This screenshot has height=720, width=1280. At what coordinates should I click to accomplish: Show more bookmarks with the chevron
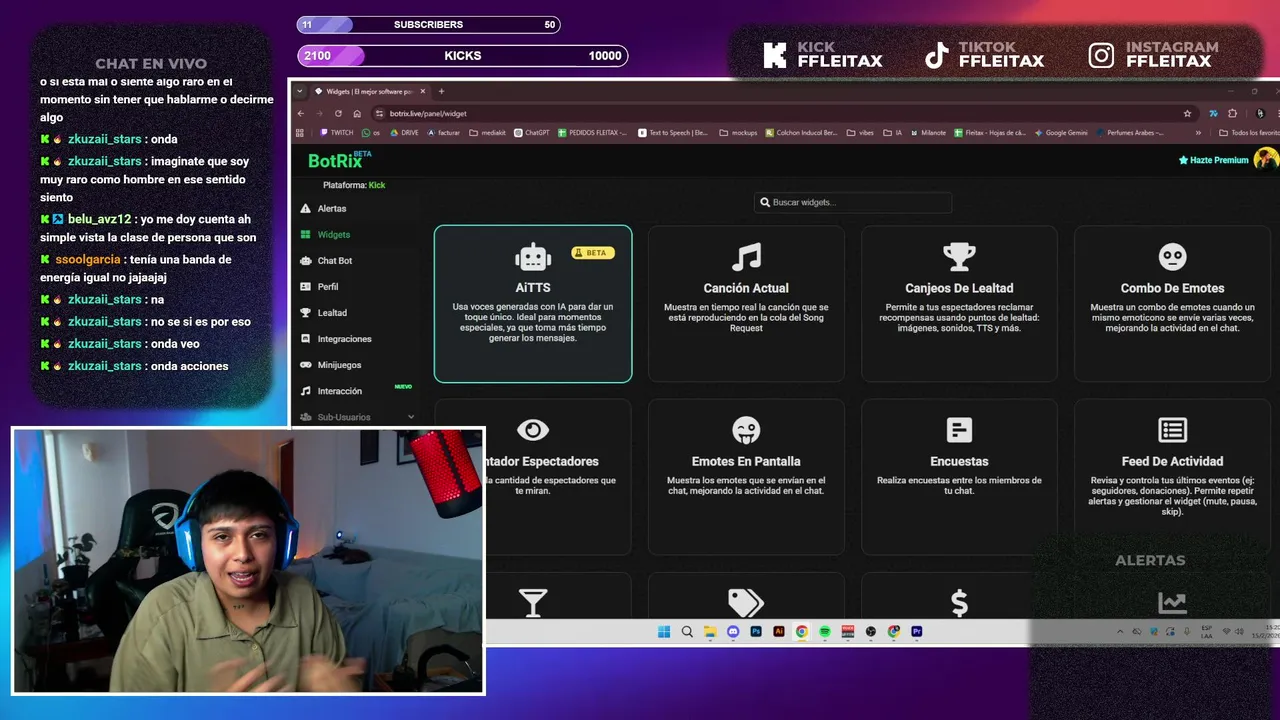[1199, 132]
